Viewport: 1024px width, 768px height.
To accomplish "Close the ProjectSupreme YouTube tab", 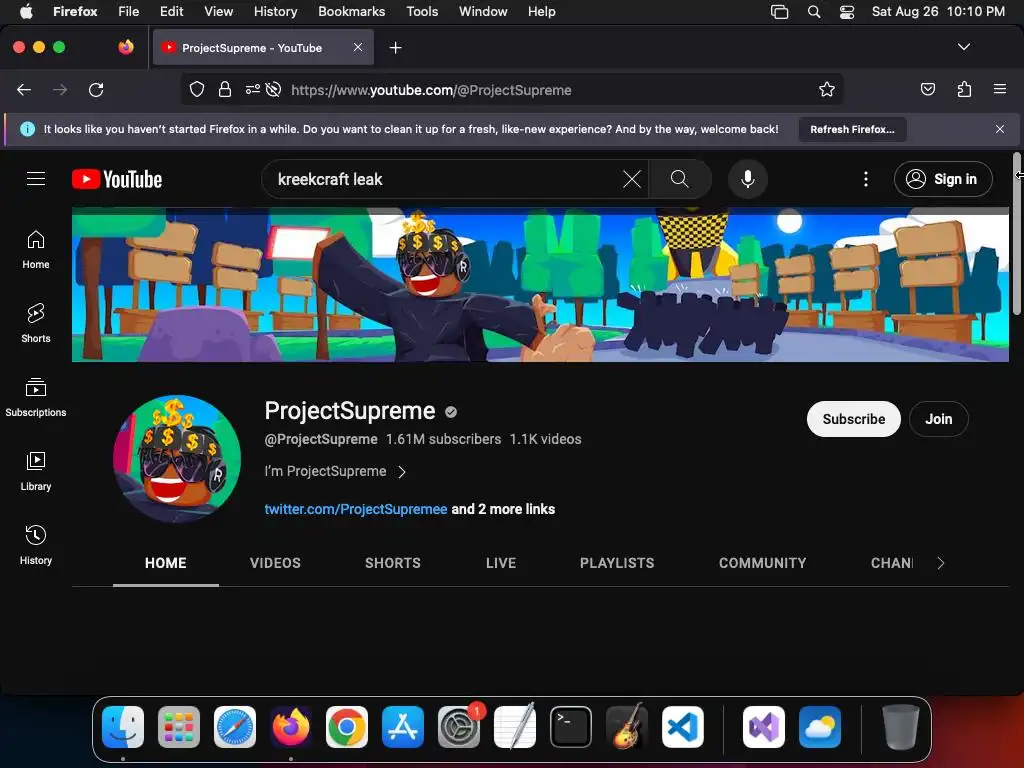I will point(358,47).
